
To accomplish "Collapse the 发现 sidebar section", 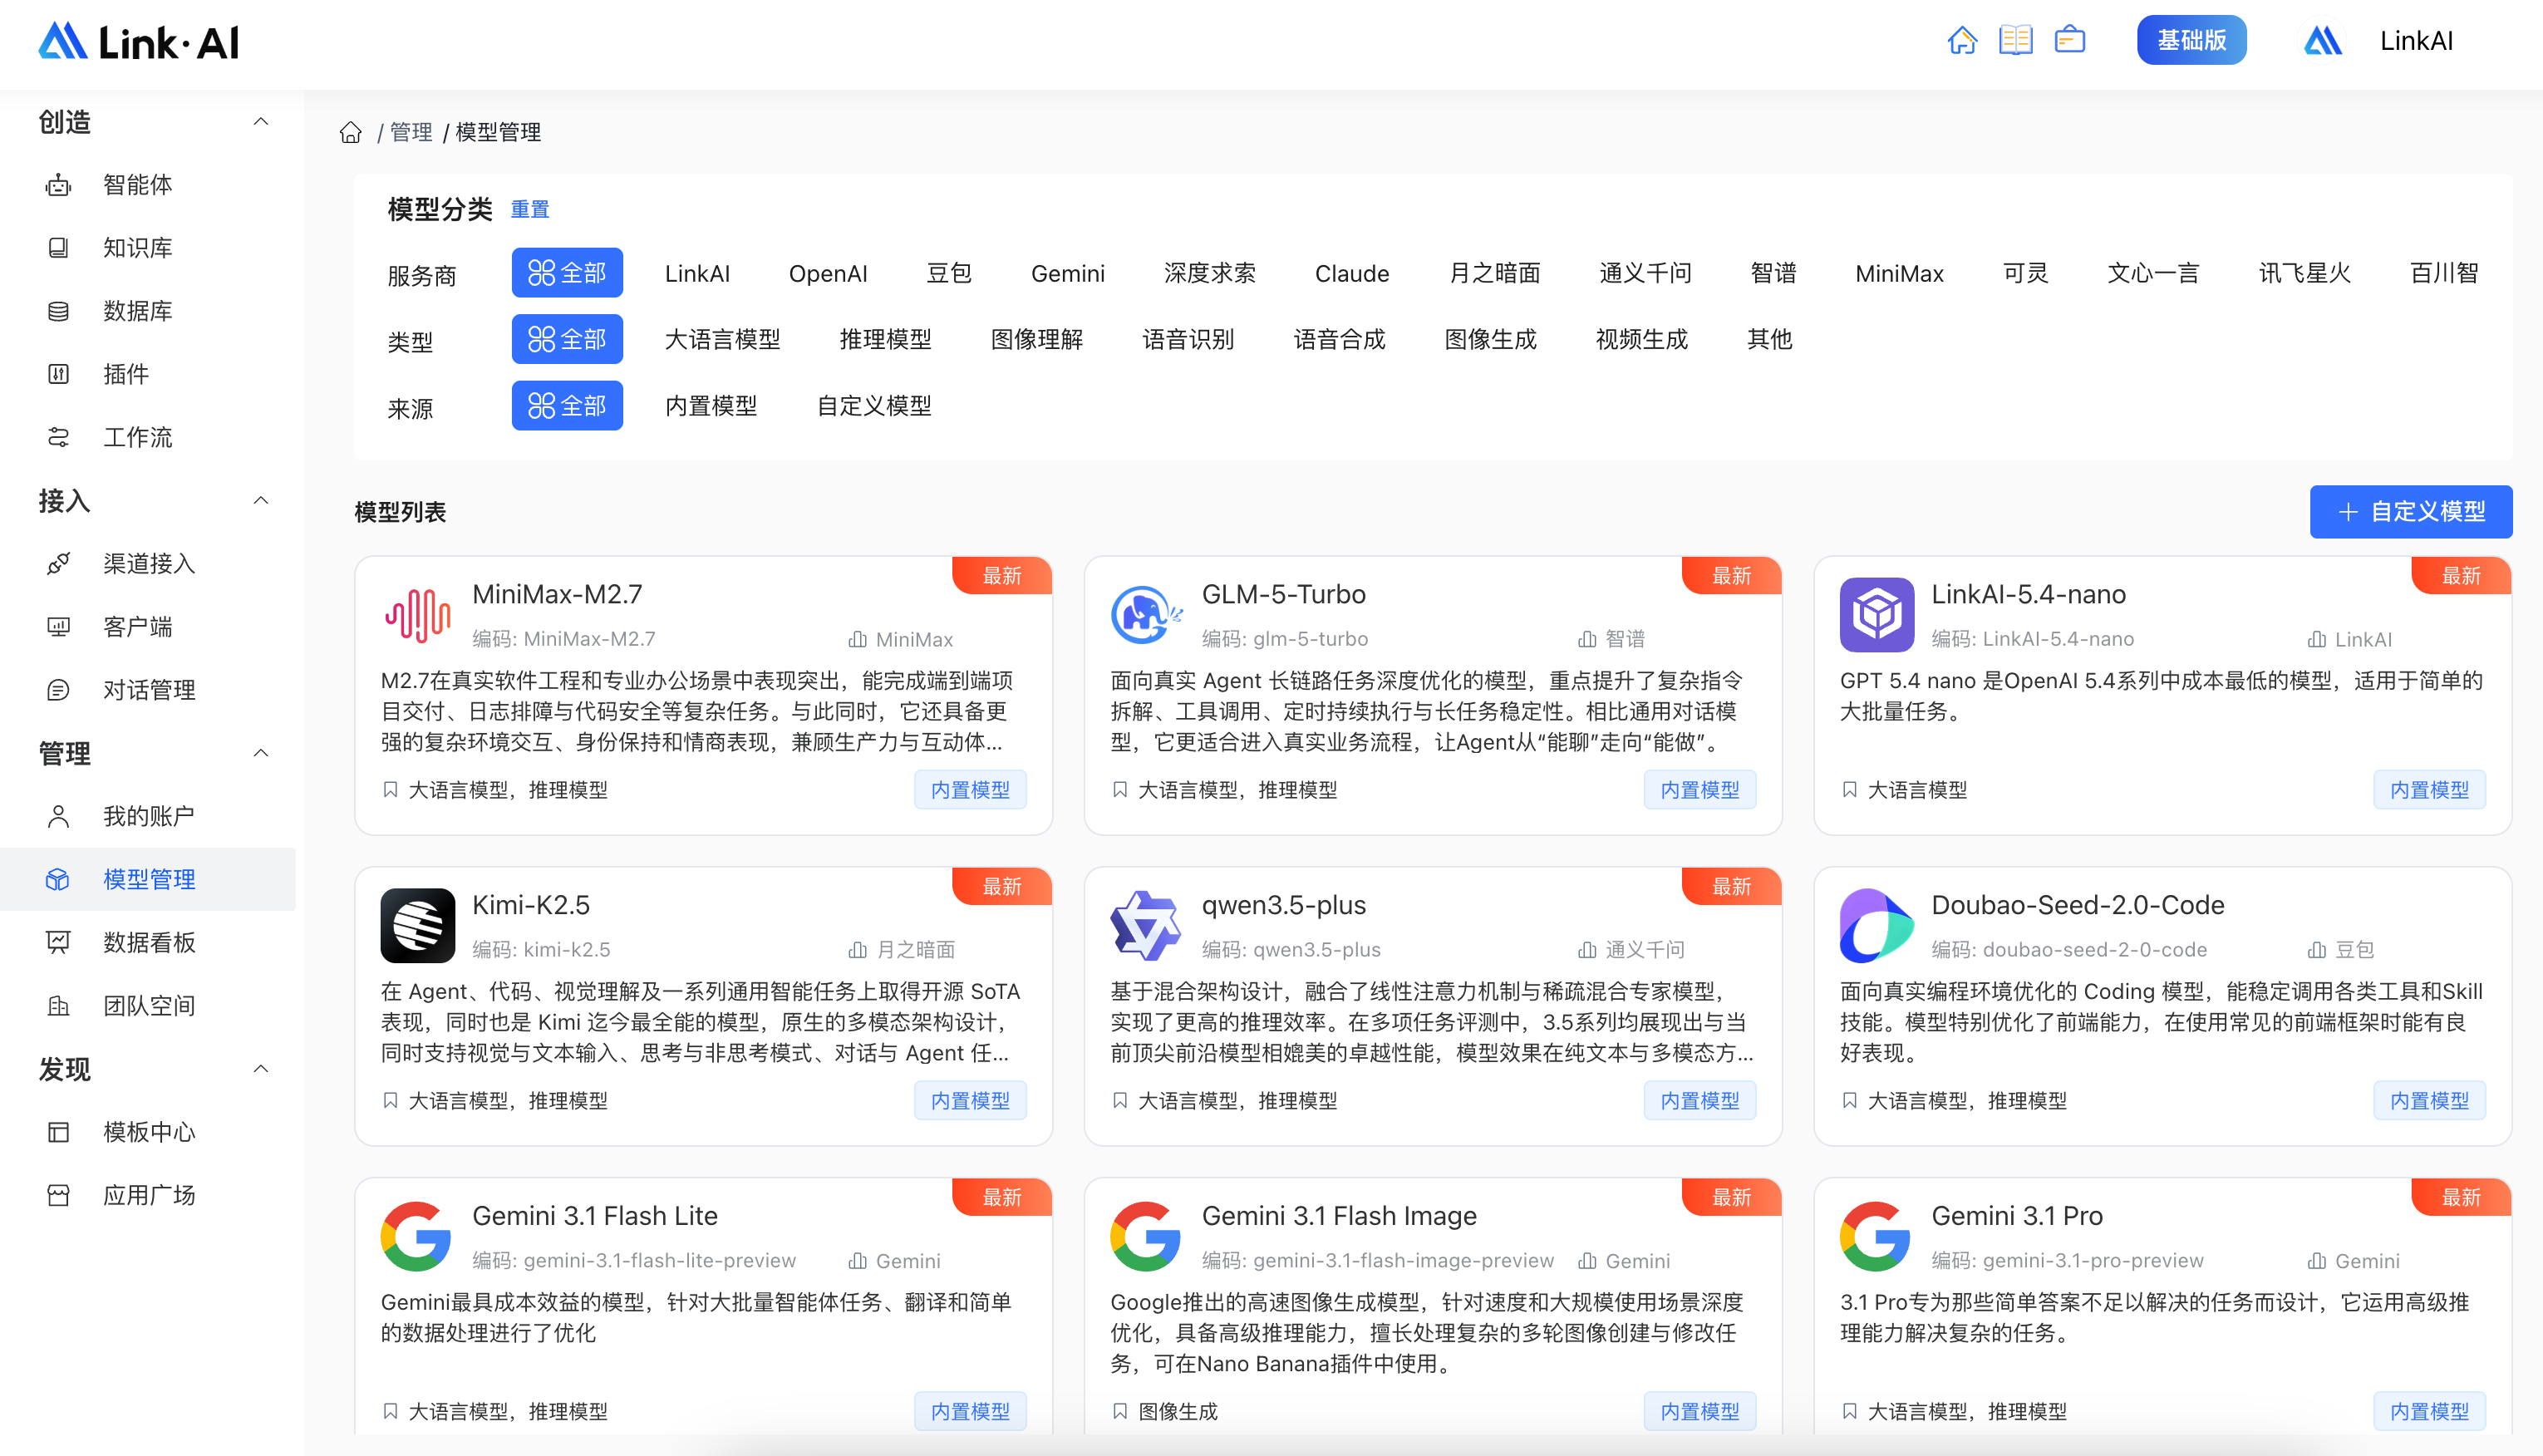I will [262, 1068].
